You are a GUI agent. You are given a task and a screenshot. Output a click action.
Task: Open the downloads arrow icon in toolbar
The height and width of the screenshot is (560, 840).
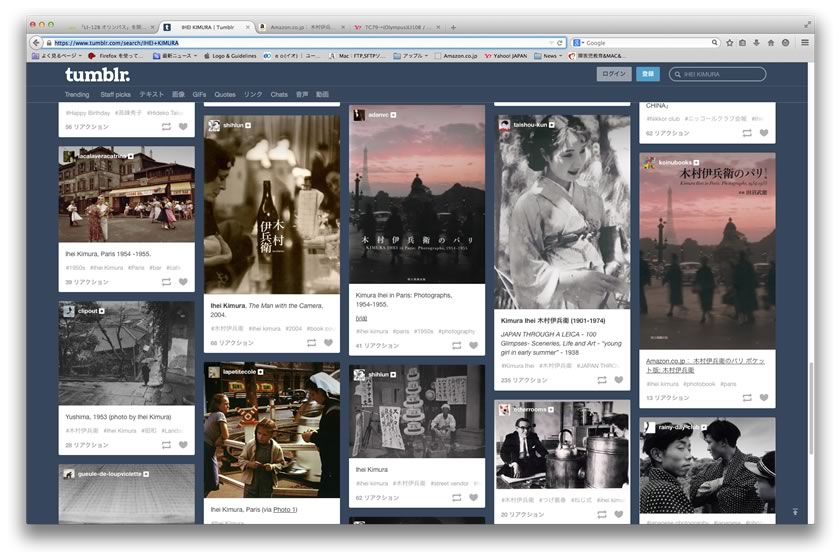coord(756,43)
